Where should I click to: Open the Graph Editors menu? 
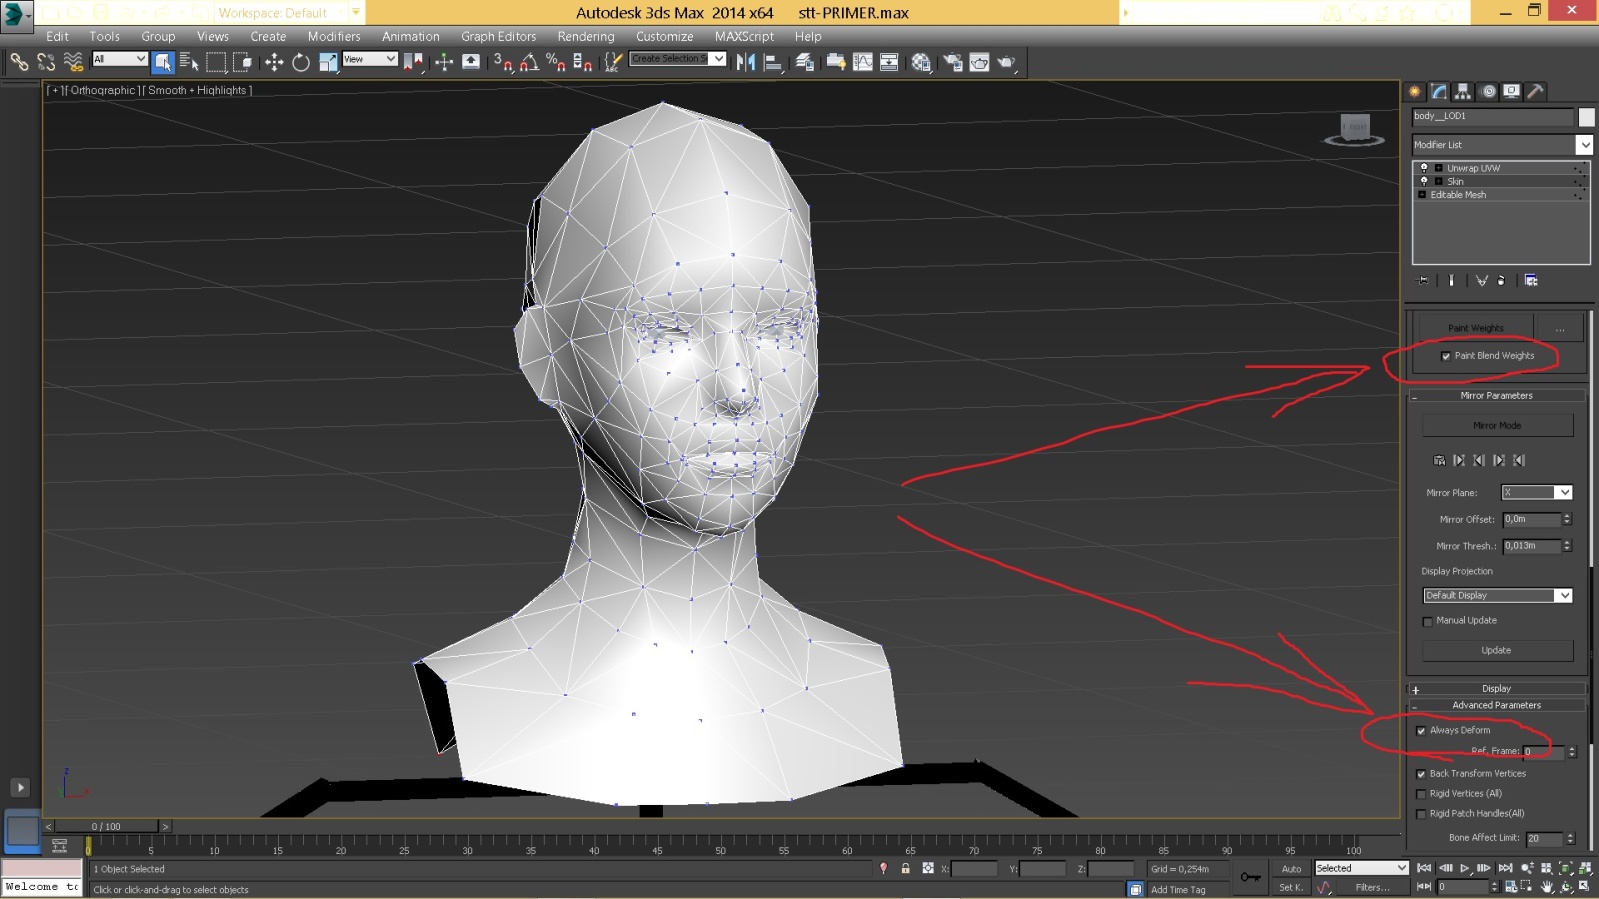(x=498, y=36)
